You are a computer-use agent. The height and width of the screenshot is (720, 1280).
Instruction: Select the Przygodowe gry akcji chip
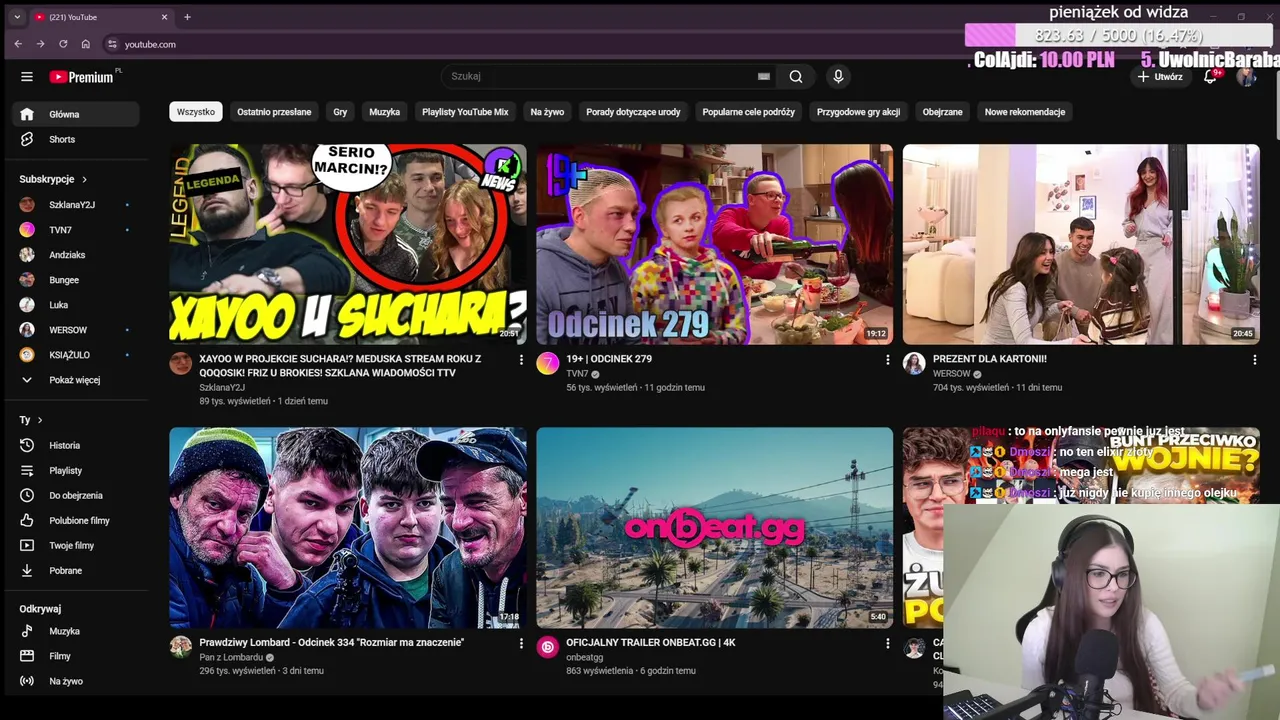tap(858, 112)
